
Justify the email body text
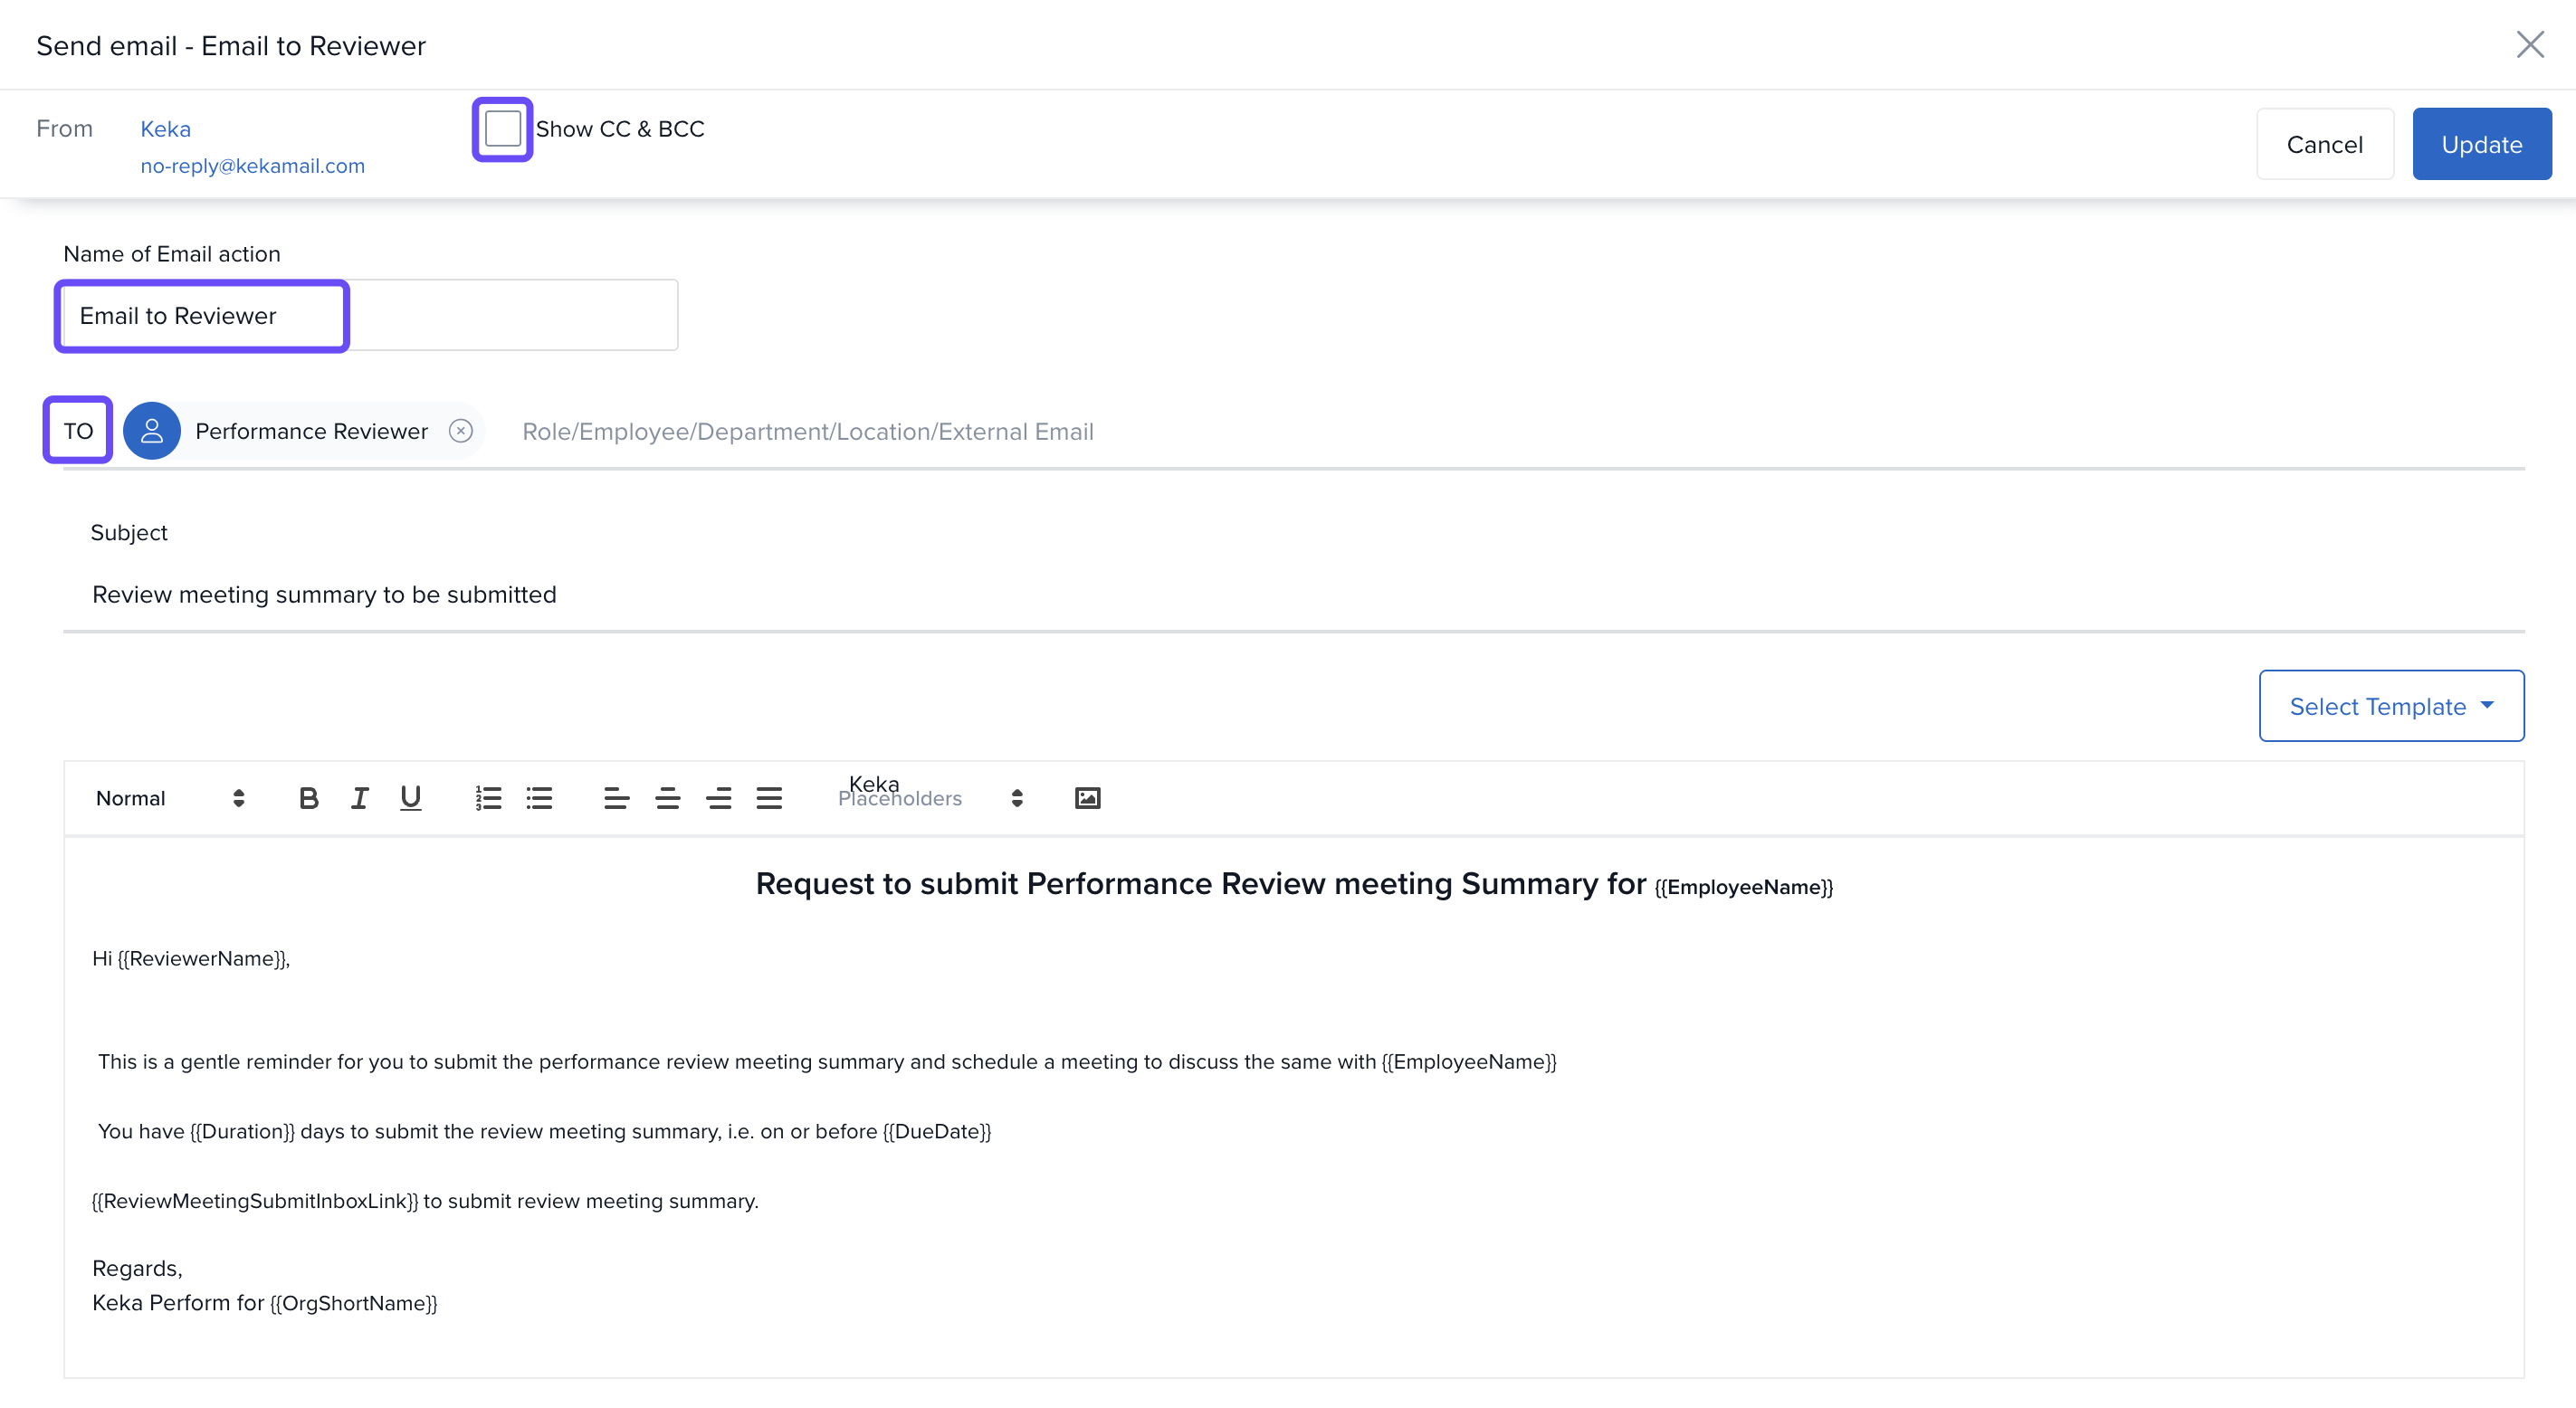pyautogui.click(x=769, y=798)
